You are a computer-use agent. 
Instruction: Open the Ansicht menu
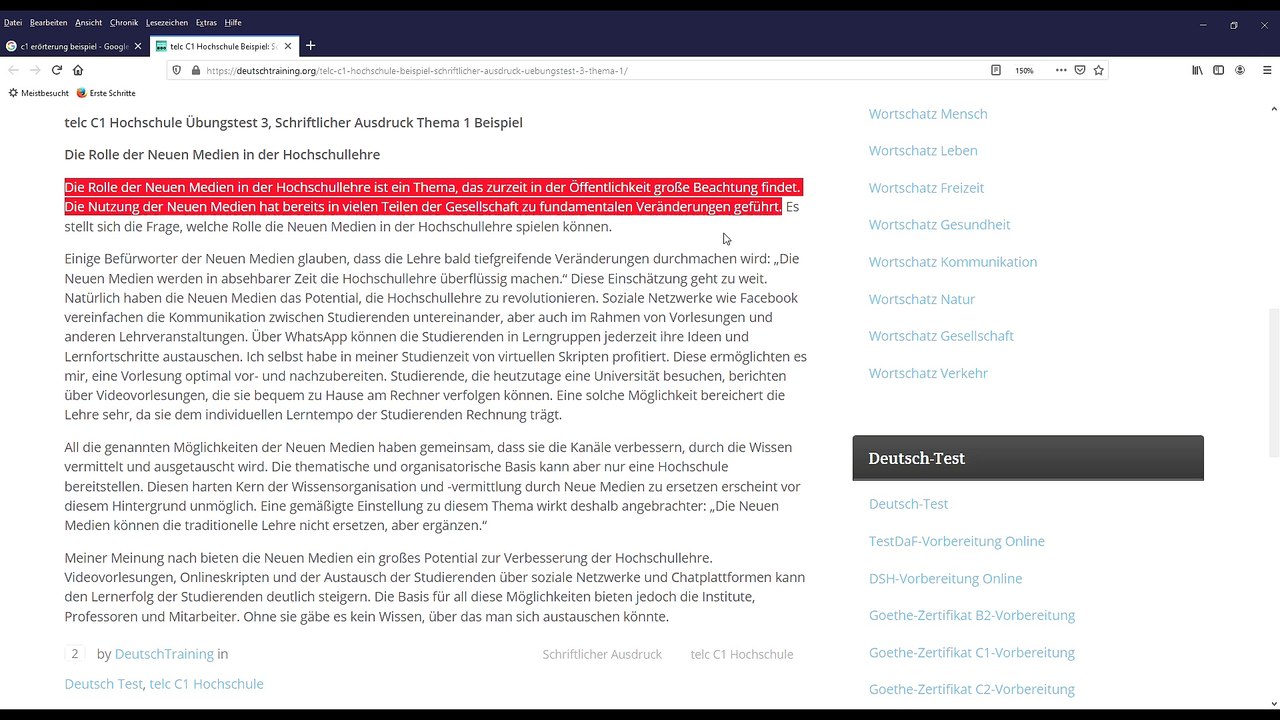[x=88, y=22]
